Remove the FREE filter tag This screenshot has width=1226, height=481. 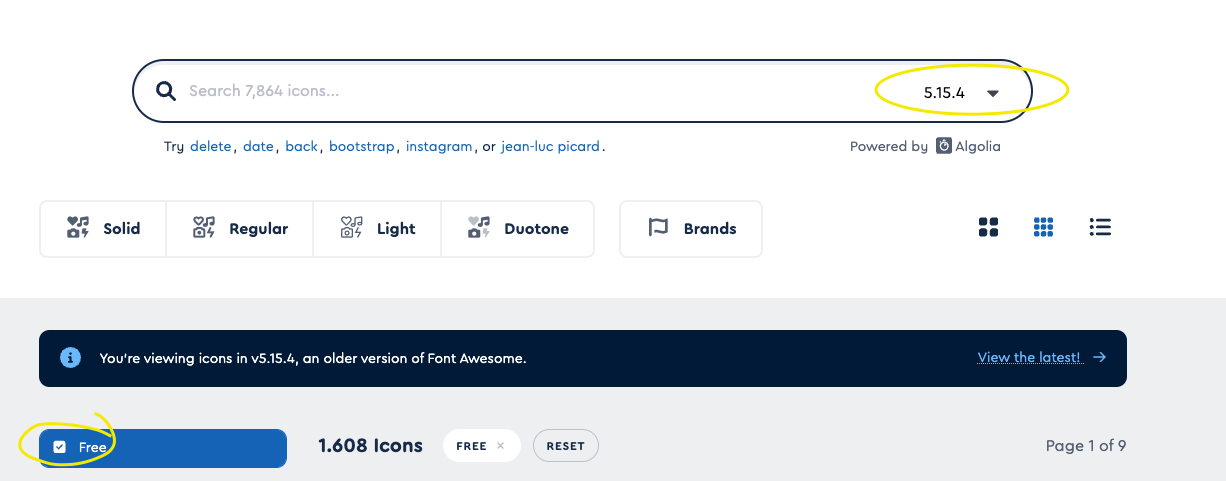500,446
